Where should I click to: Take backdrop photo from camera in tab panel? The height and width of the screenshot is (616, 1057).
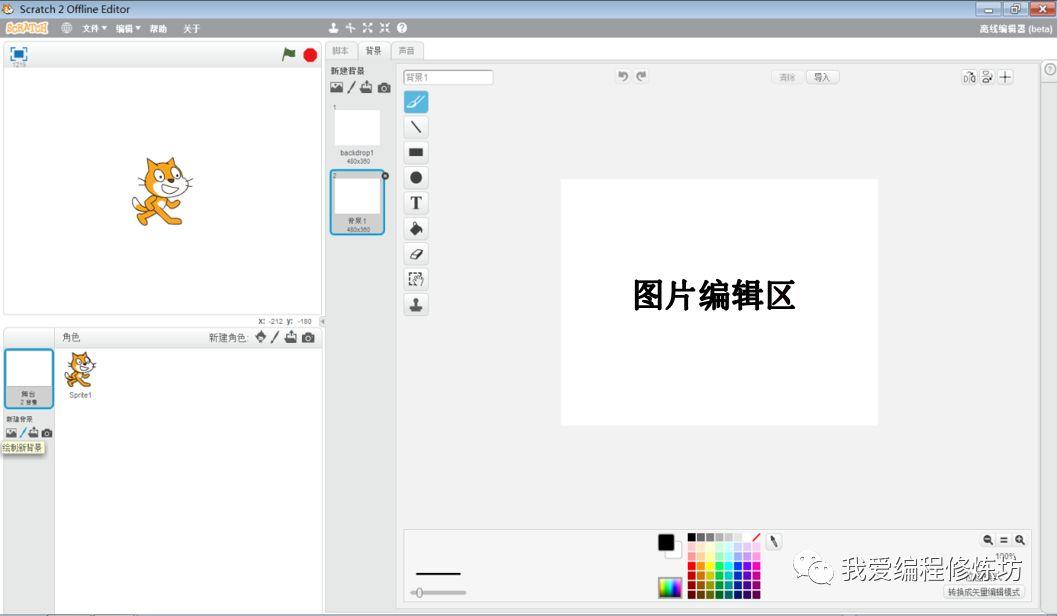(384, 88)
